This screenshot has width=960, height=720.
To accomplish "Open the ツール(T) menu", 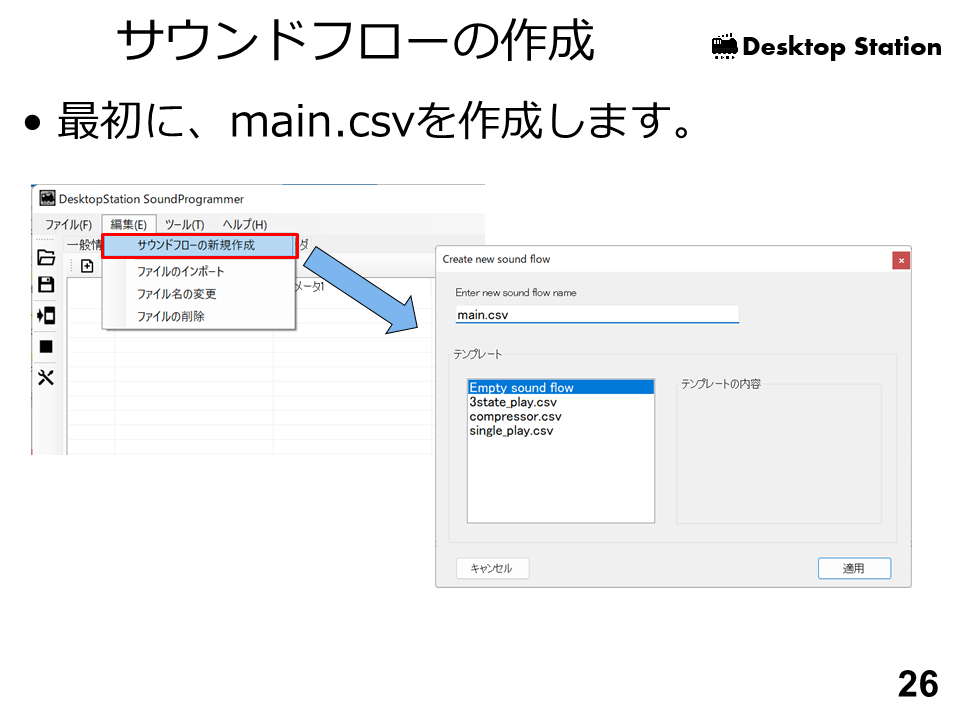I will [184, 225].
